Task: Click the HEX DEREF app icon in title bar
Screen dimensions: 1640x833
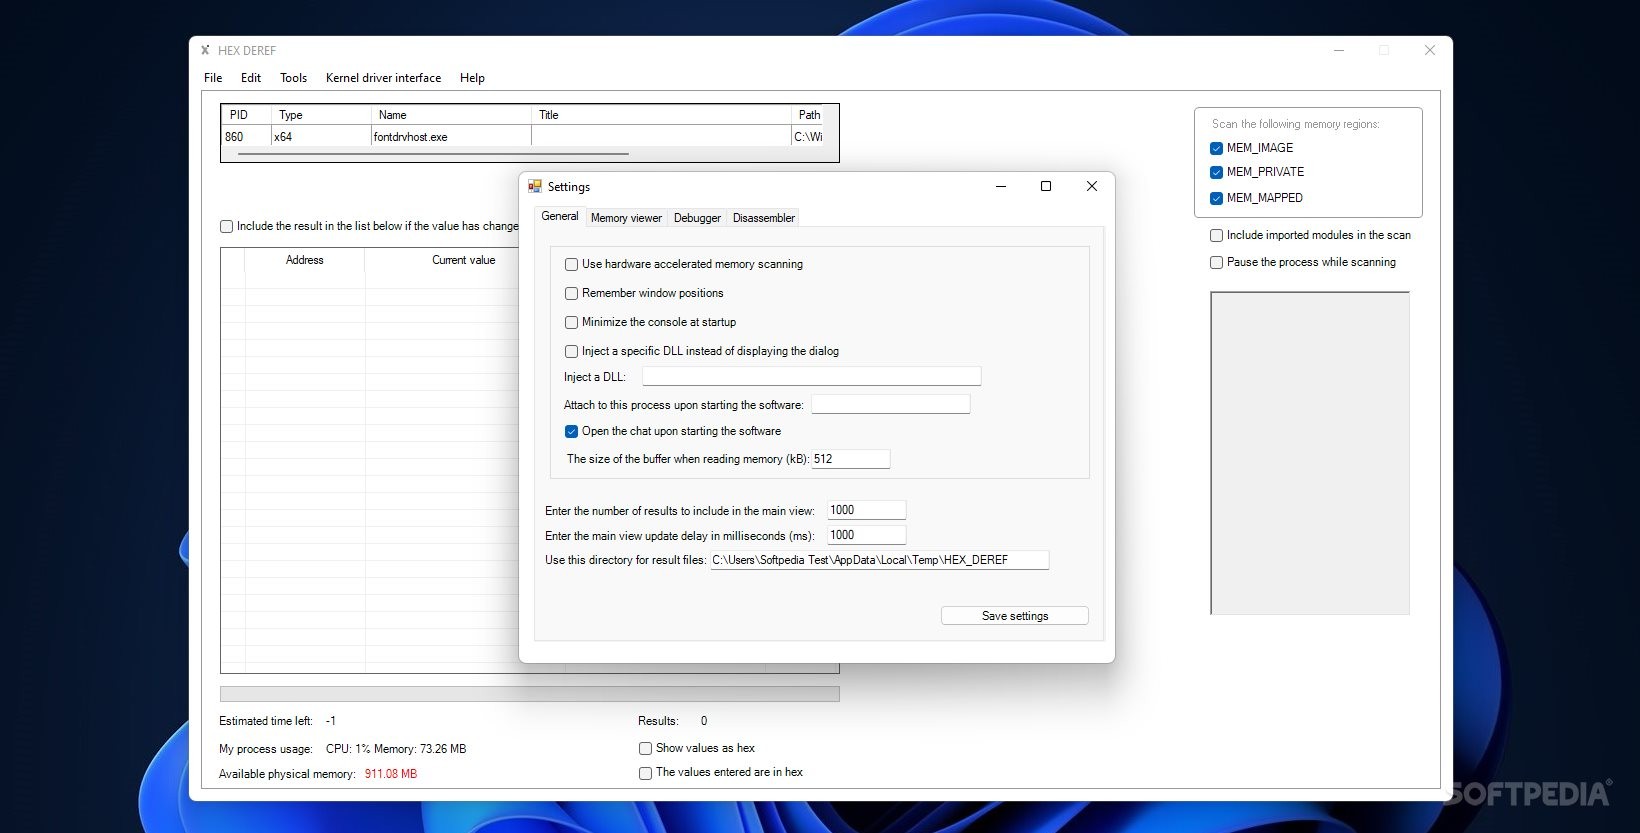Action: (205, 50)
